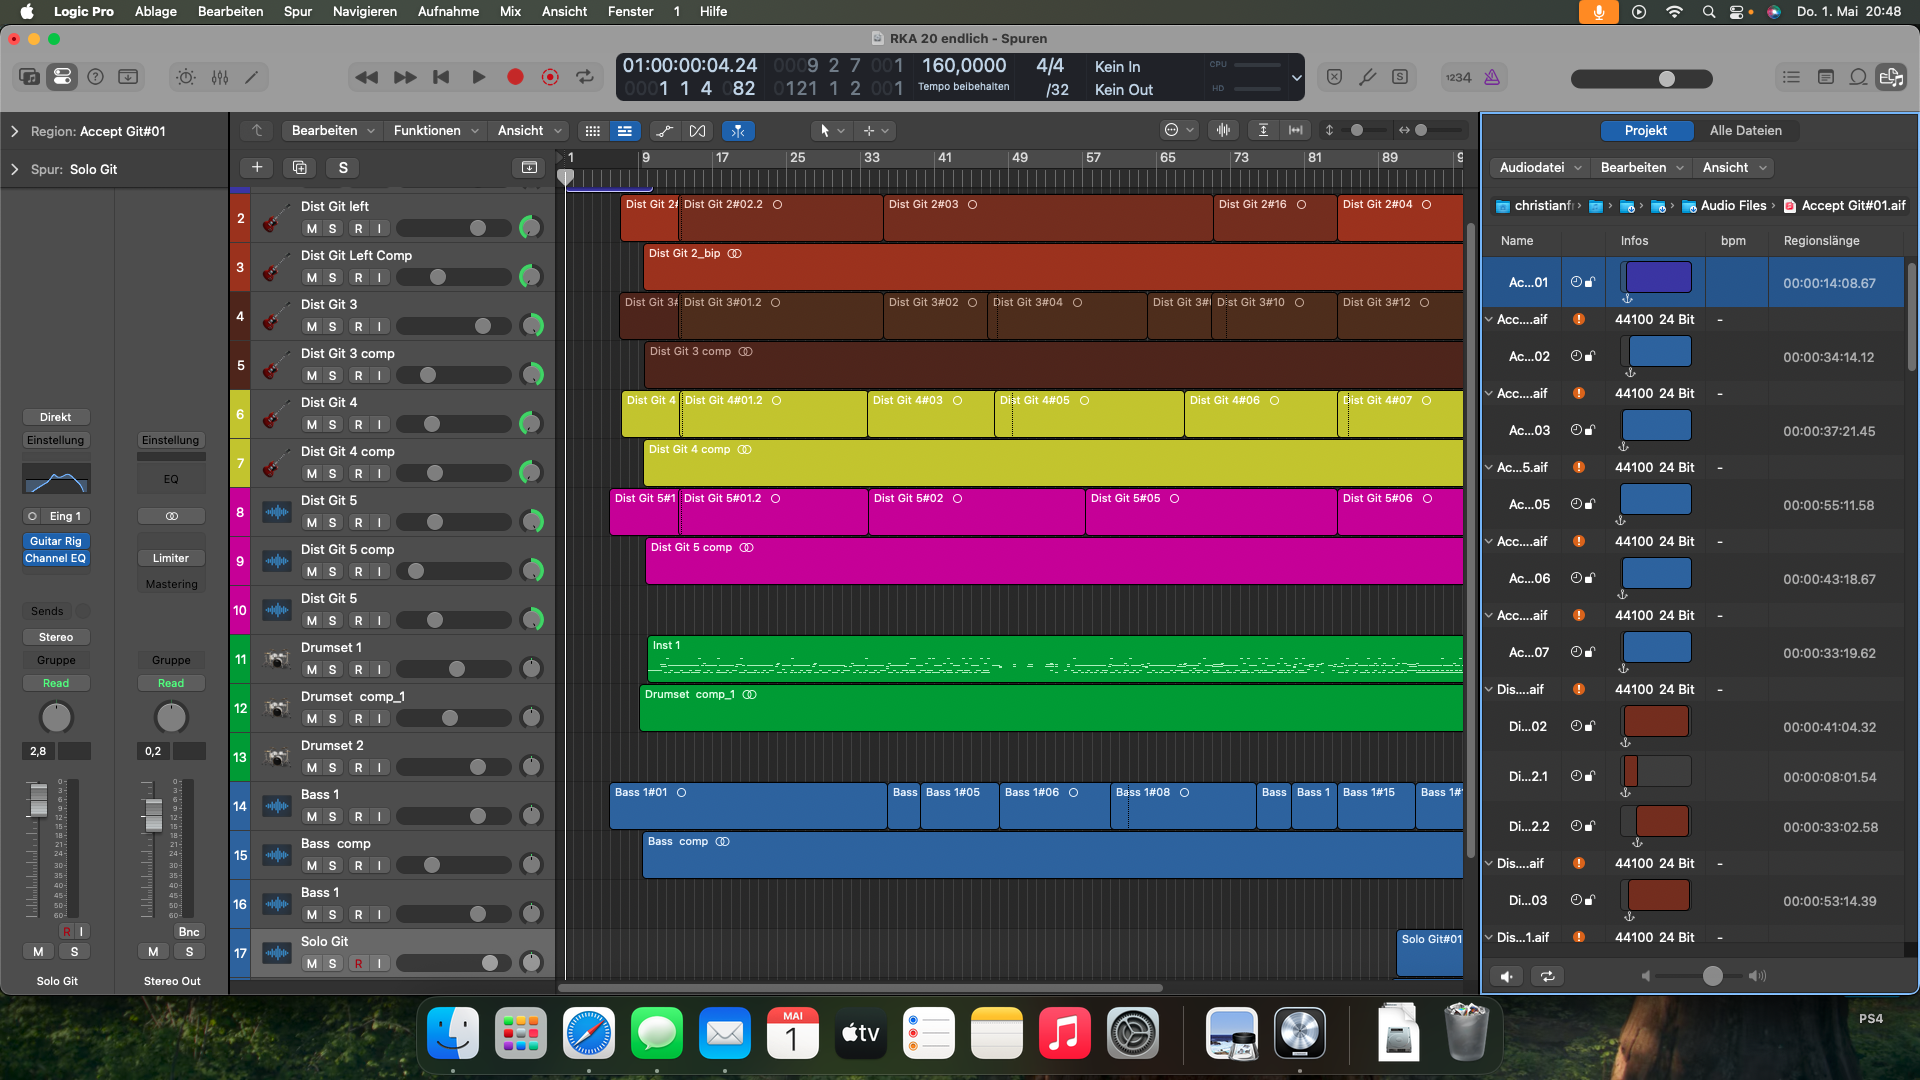The height and width of the screenshot is (1080, 1920).
Task: Toggle the Cycle loop button
Action: pos(585,77)
